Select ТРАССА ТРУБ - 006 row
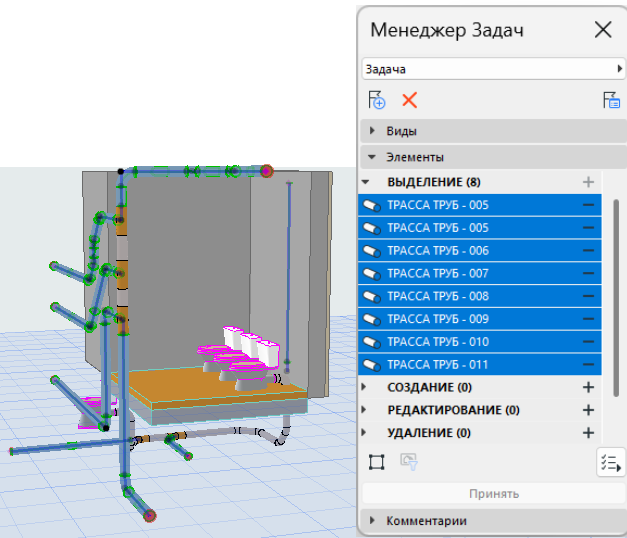627x538 pixels. (480, 250)
